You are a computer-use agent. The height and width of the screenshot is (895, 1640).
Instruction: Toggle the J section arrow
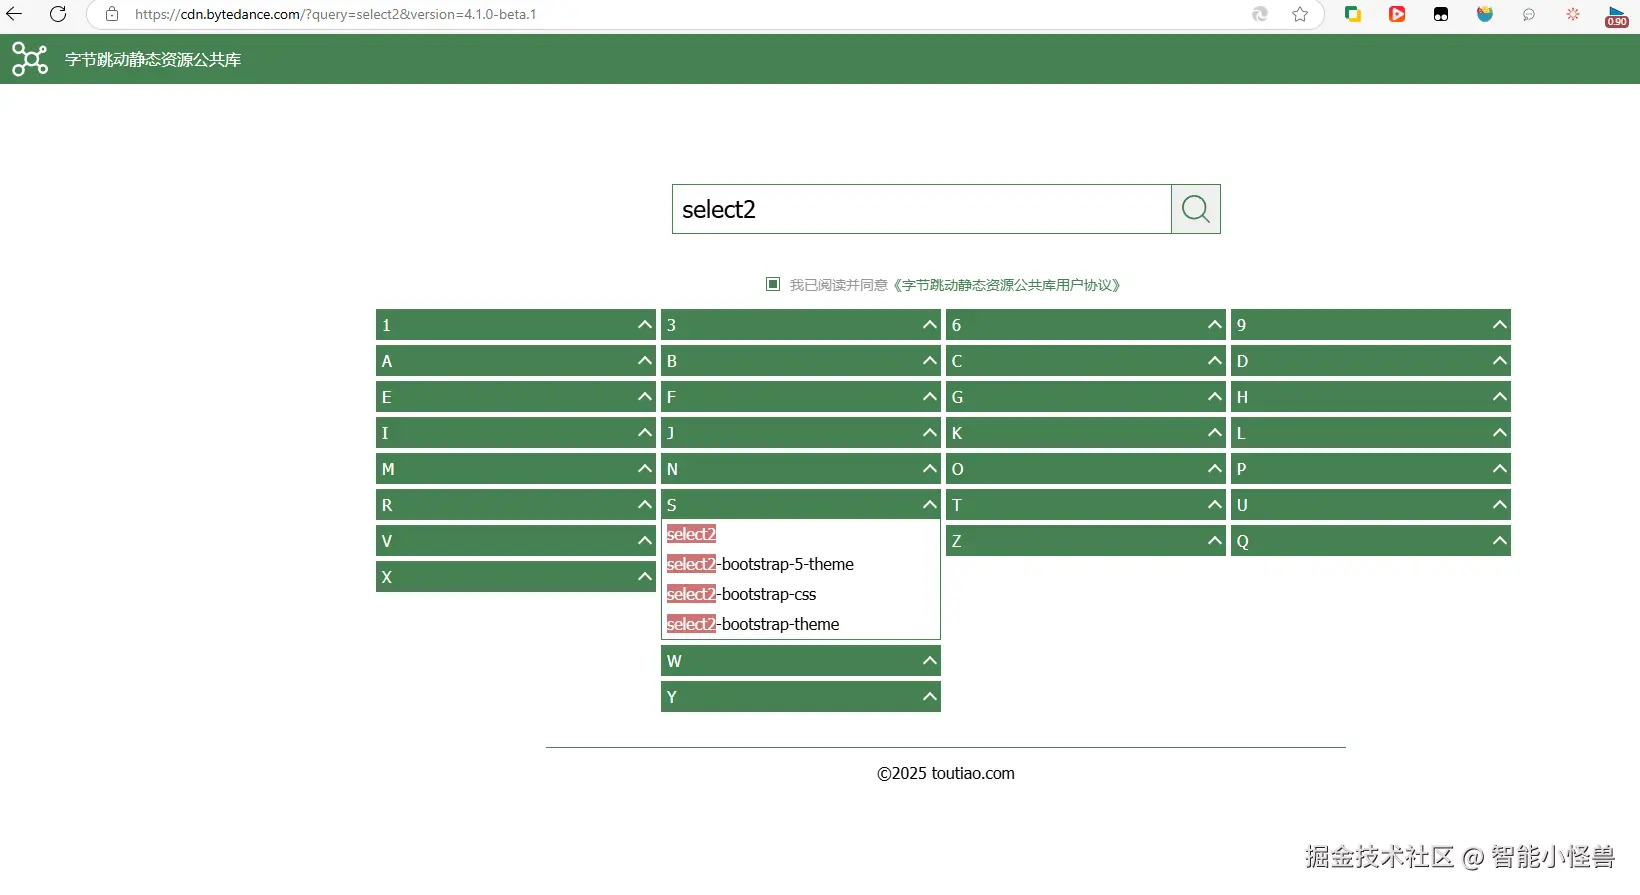(x=930, y=432)
